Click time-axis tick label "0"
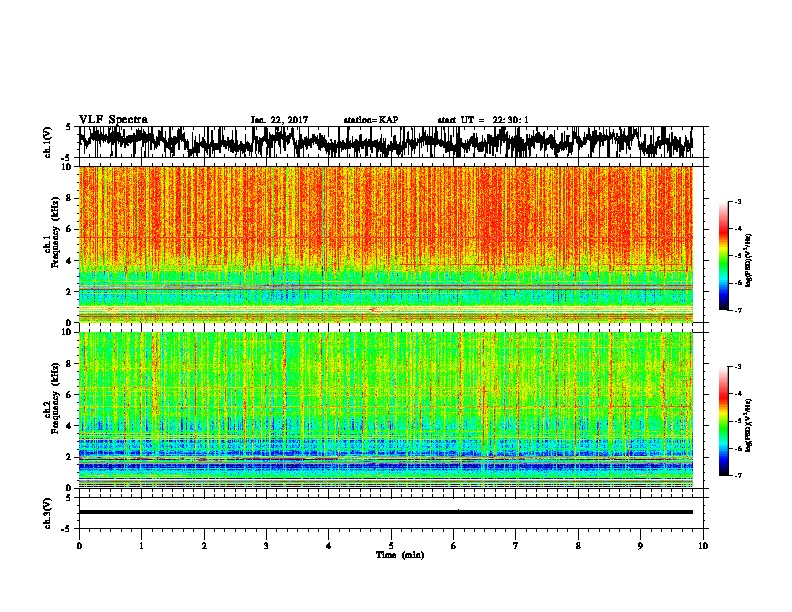792x612 pixels. 79,546
